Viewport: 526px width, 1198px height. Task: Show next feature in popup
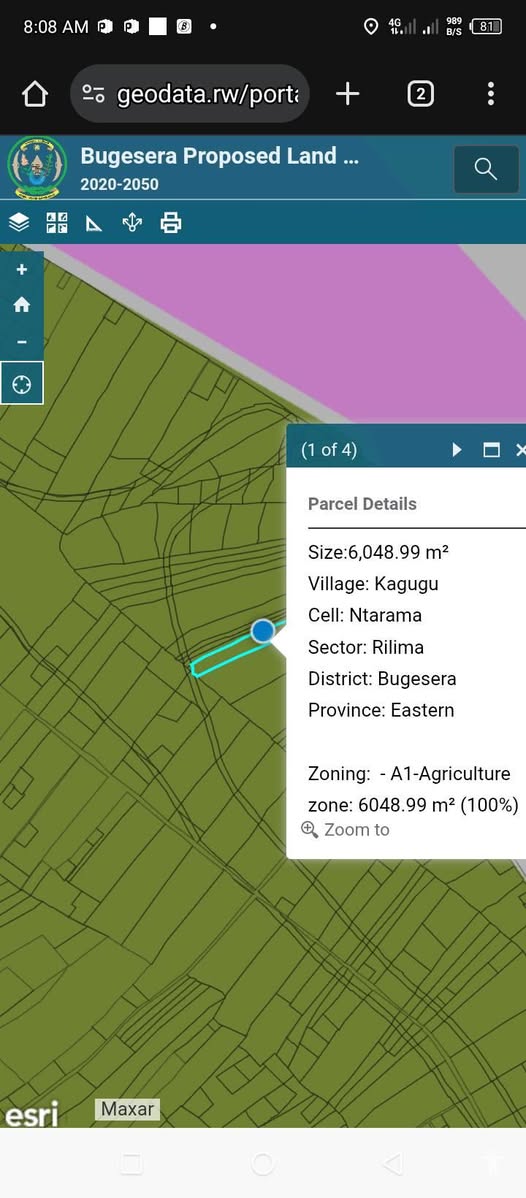[457, 450]
